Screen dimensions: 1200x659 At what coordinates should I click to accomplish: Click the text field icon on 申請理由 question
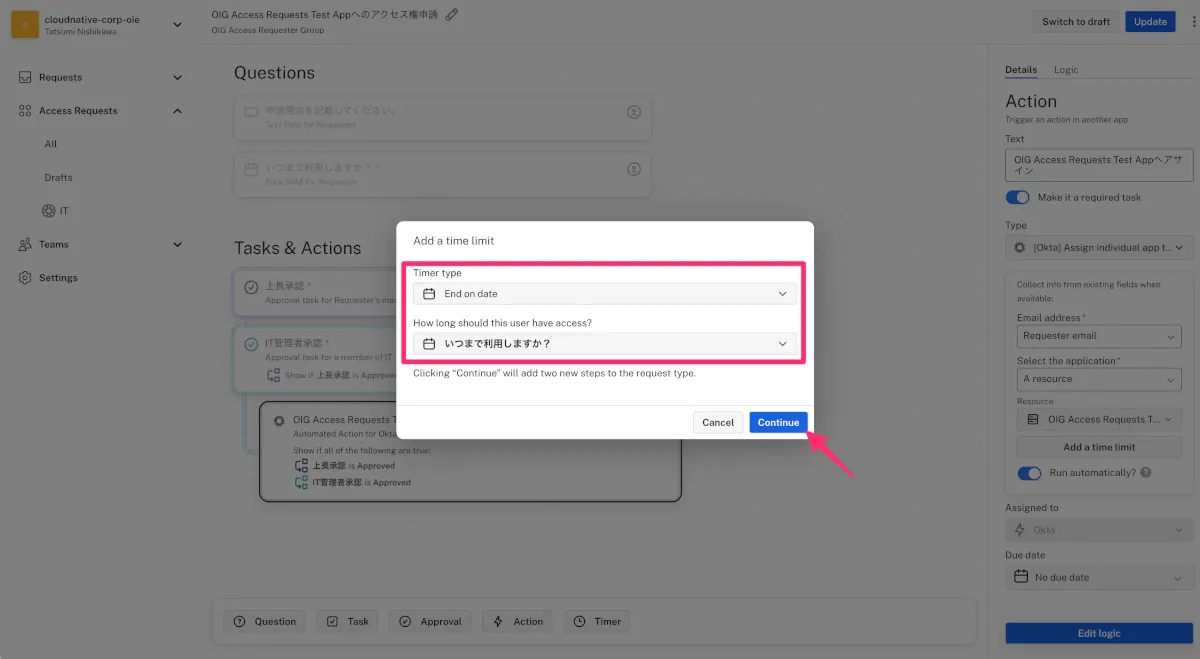pos(251,111)
